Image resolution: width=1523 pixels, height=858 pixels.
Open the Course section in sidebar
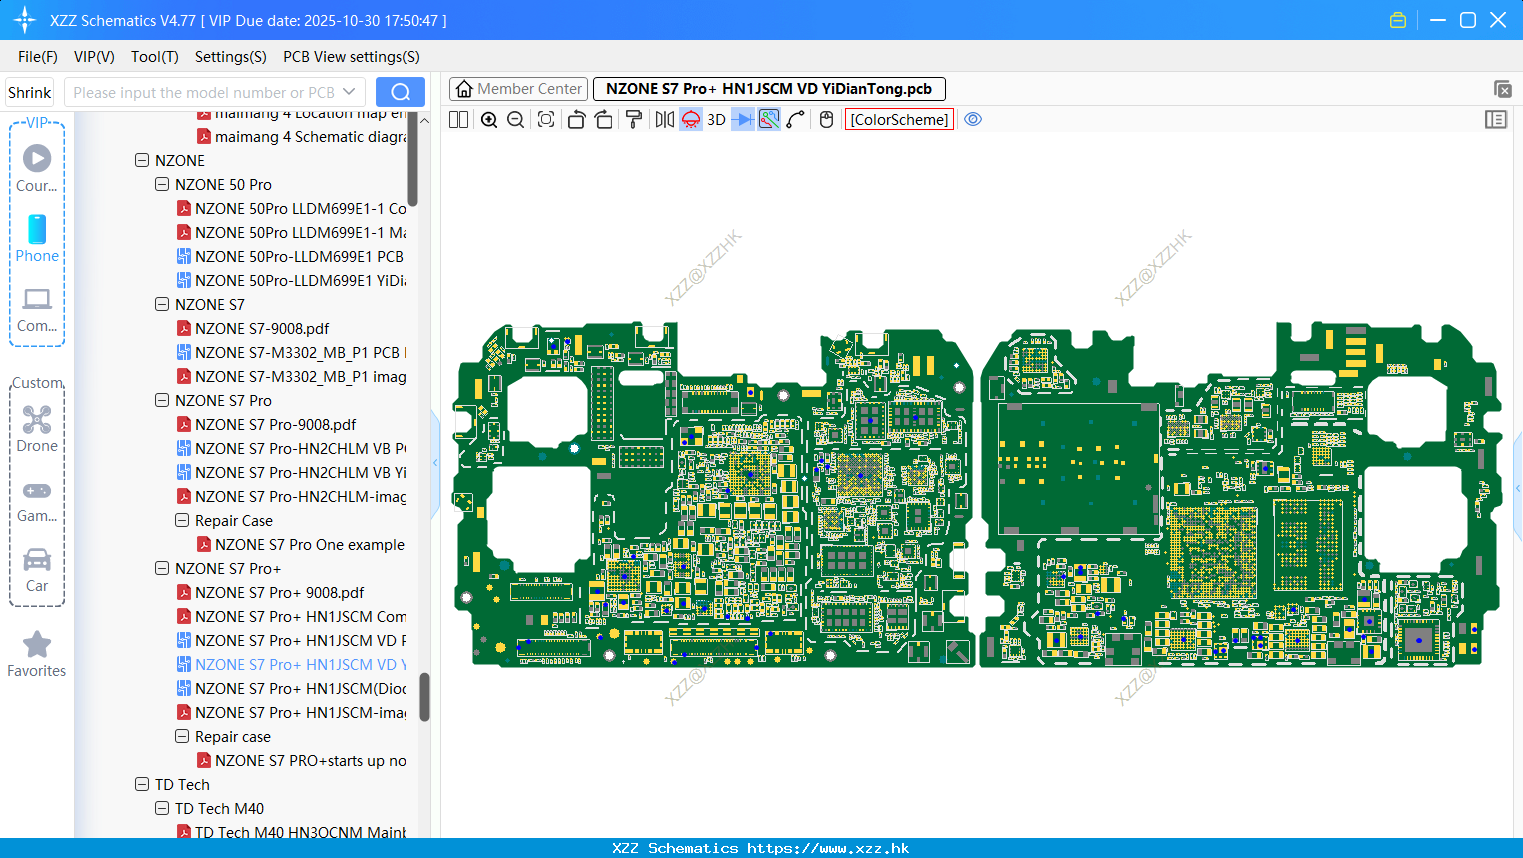coord(37,168)
